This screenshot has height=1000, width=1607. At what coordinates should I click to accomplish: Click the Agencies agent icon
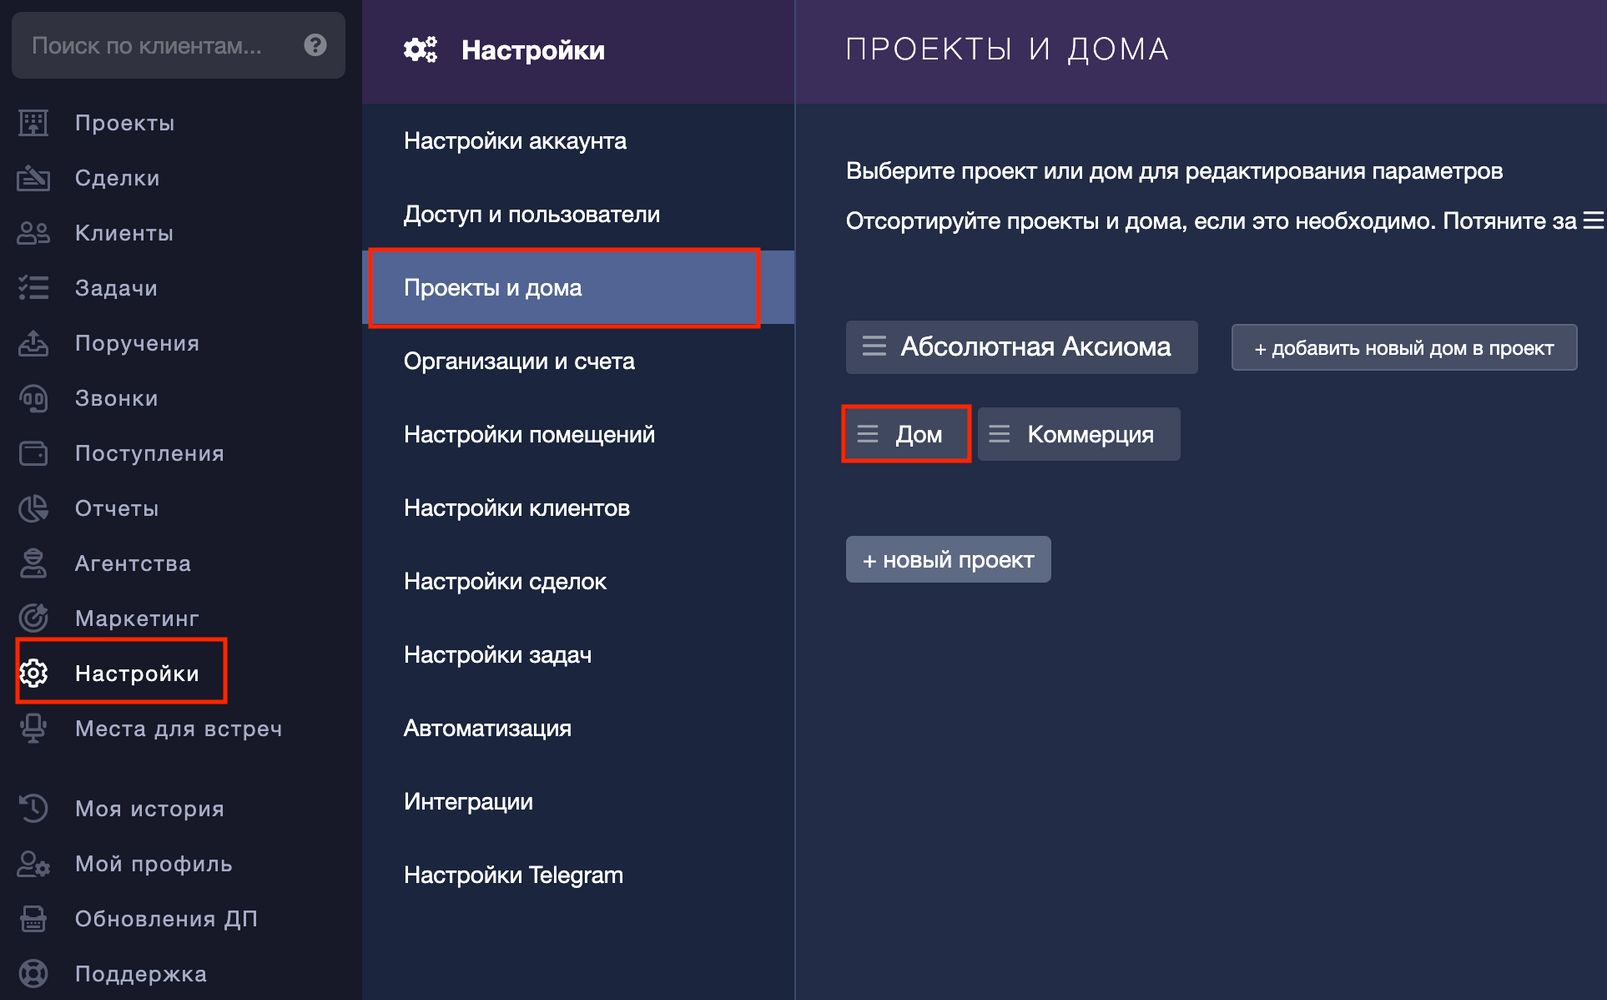[x=33, y=563]
